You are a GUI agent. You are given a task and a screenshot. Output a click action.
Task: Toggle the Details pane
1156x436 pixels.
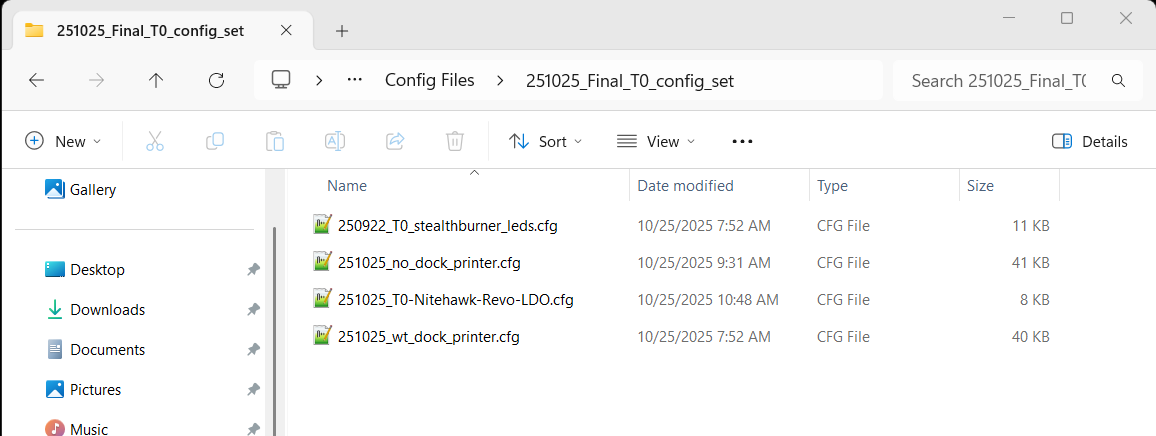pyautogui.click(x=1090, y=141)
